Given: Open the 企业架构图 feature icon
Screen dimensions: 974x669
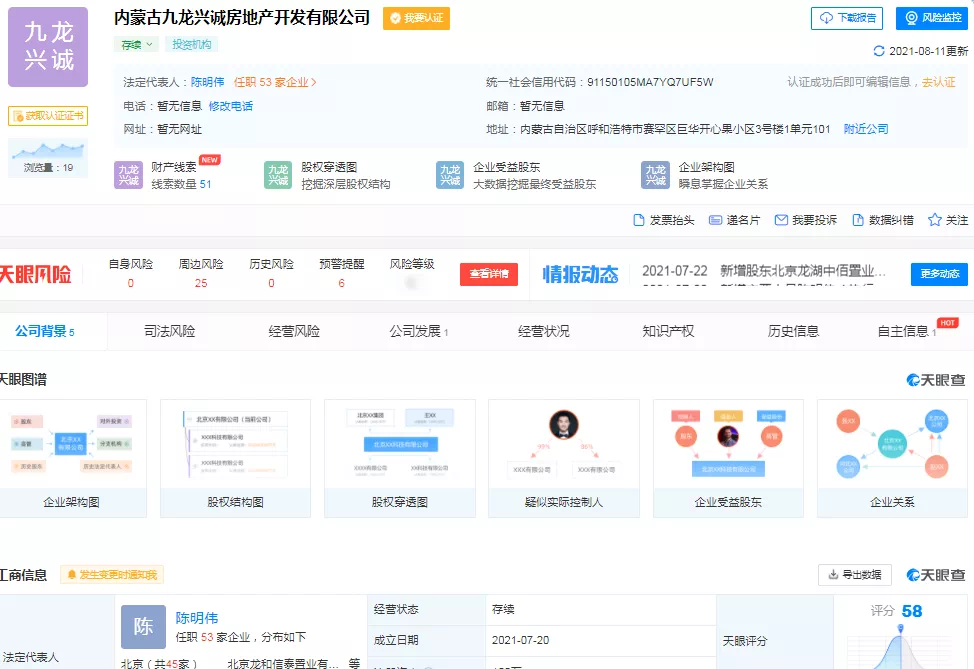Looking at the screenshot, I should click(656, 176).
